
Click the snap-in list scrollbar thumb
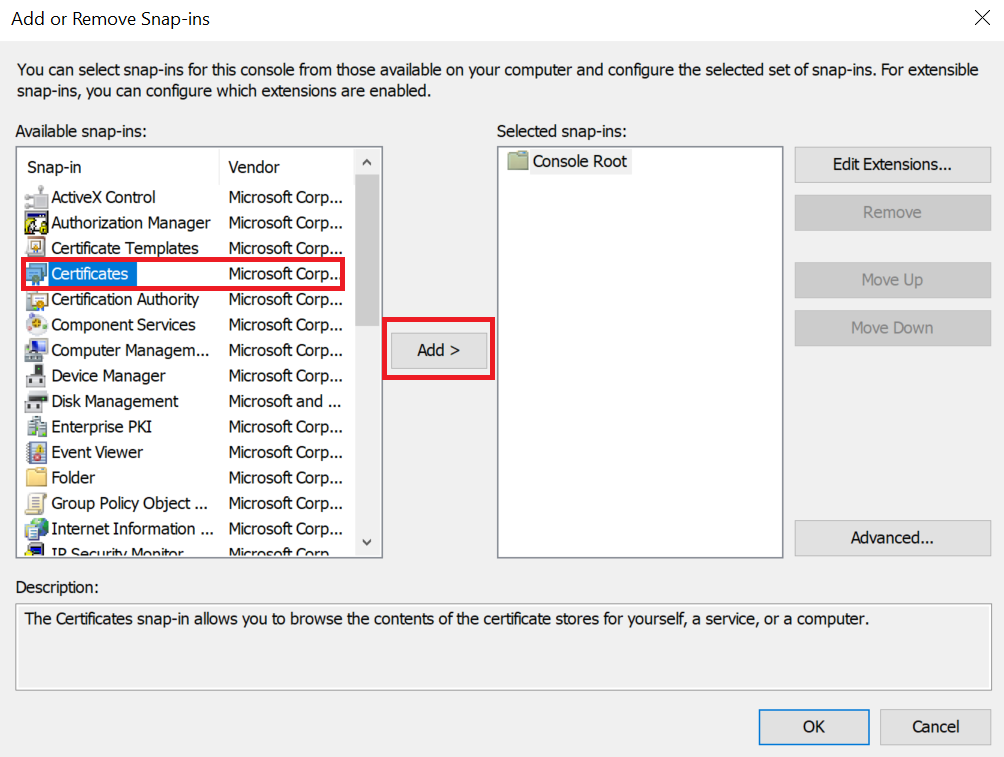click(367, 250)
